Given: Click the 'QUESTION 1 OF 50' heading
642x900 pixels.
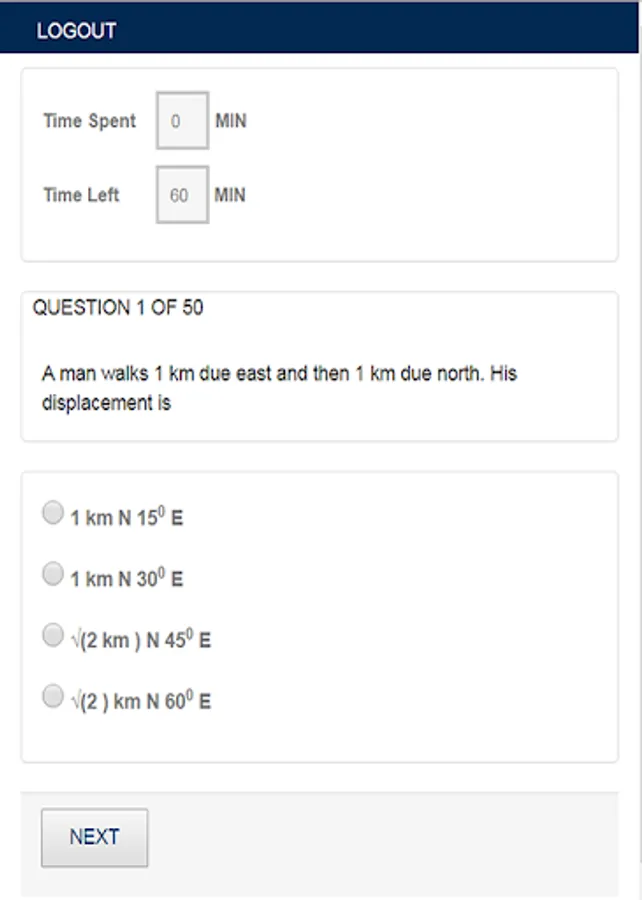Looking at the screenshot, I should [118, 308].
